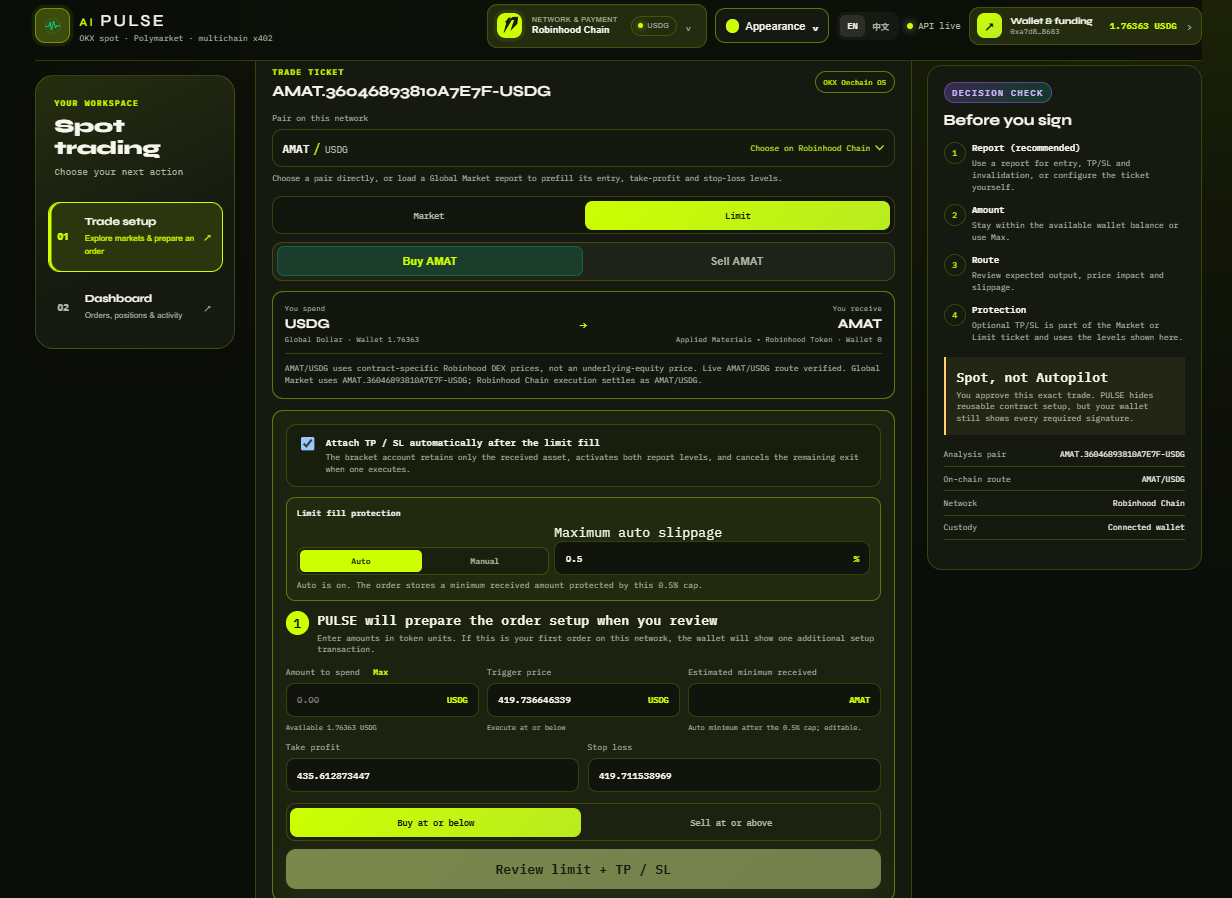Click the DECISION CHECK badge

pos(997,93)
